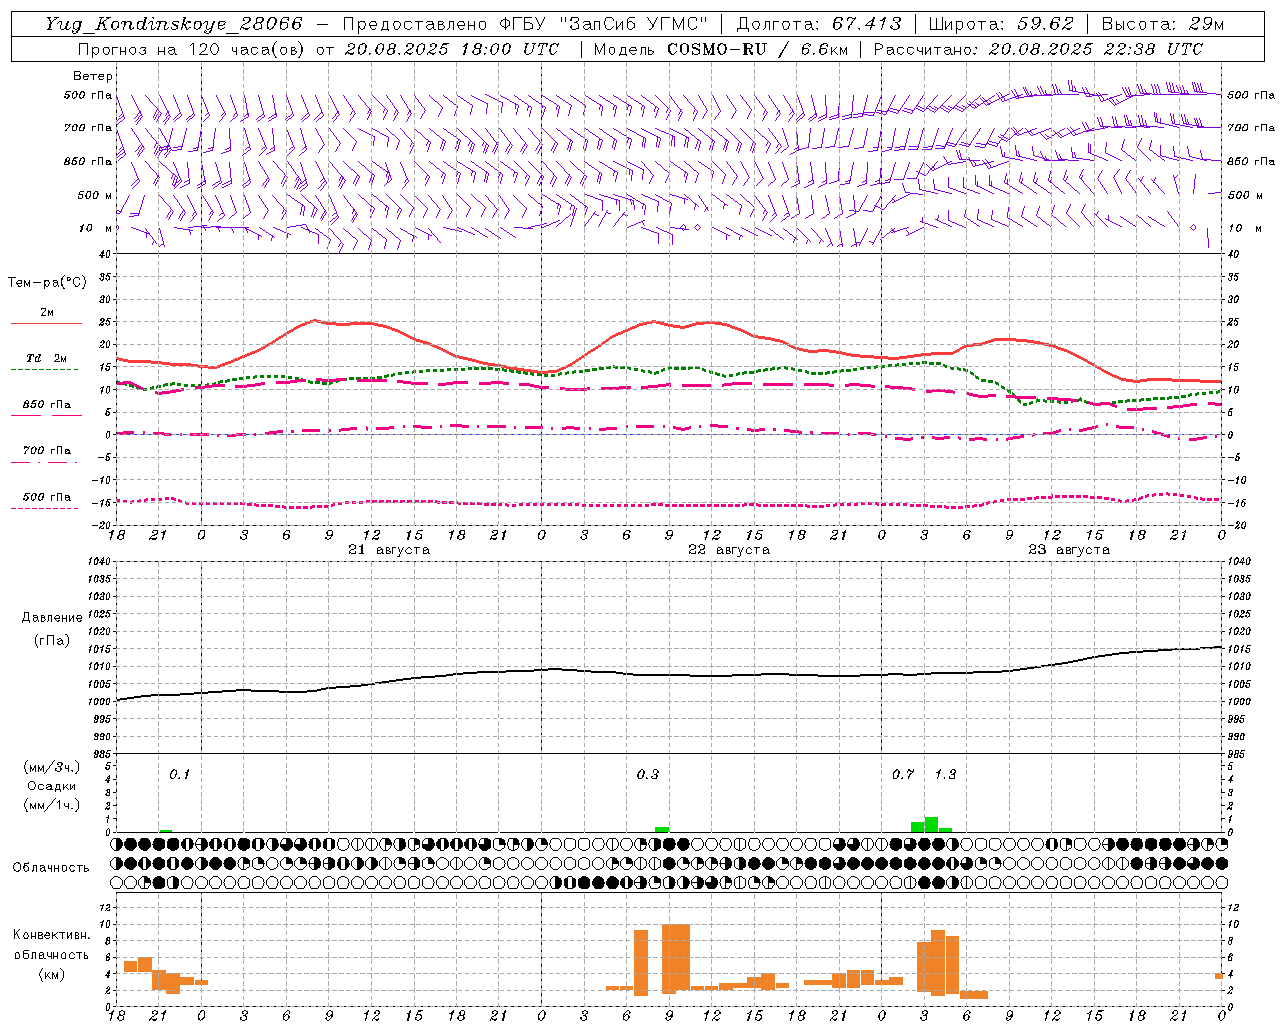Click the precipitation amount 0.1
The width and height of the screenshot is (1280, 1024).
point(179,775)
